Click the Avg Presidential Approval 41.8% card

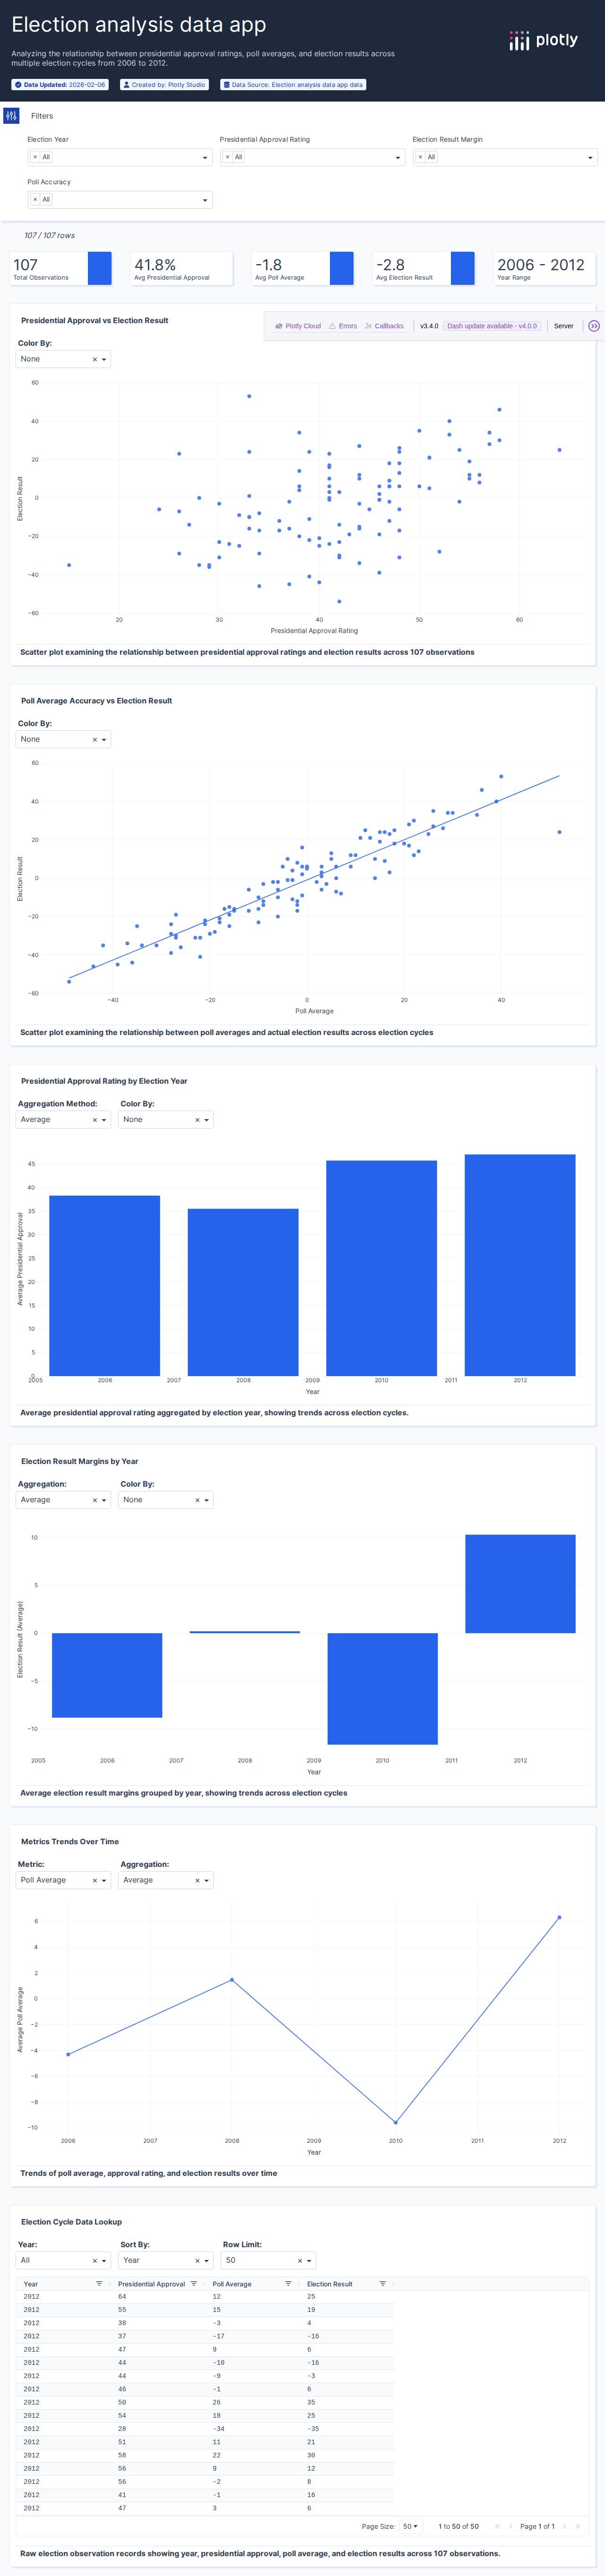point(182,269)
